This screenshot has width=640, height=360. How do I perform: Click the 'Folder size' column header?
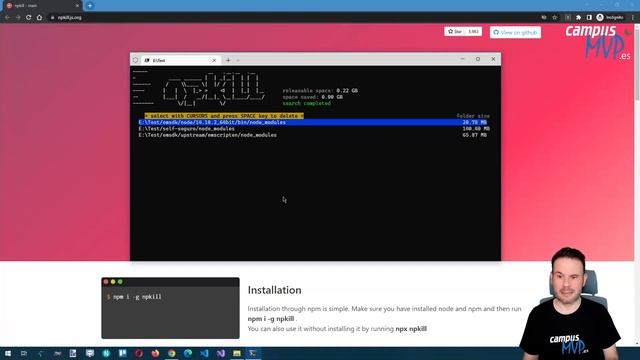[x=473, y=116]
